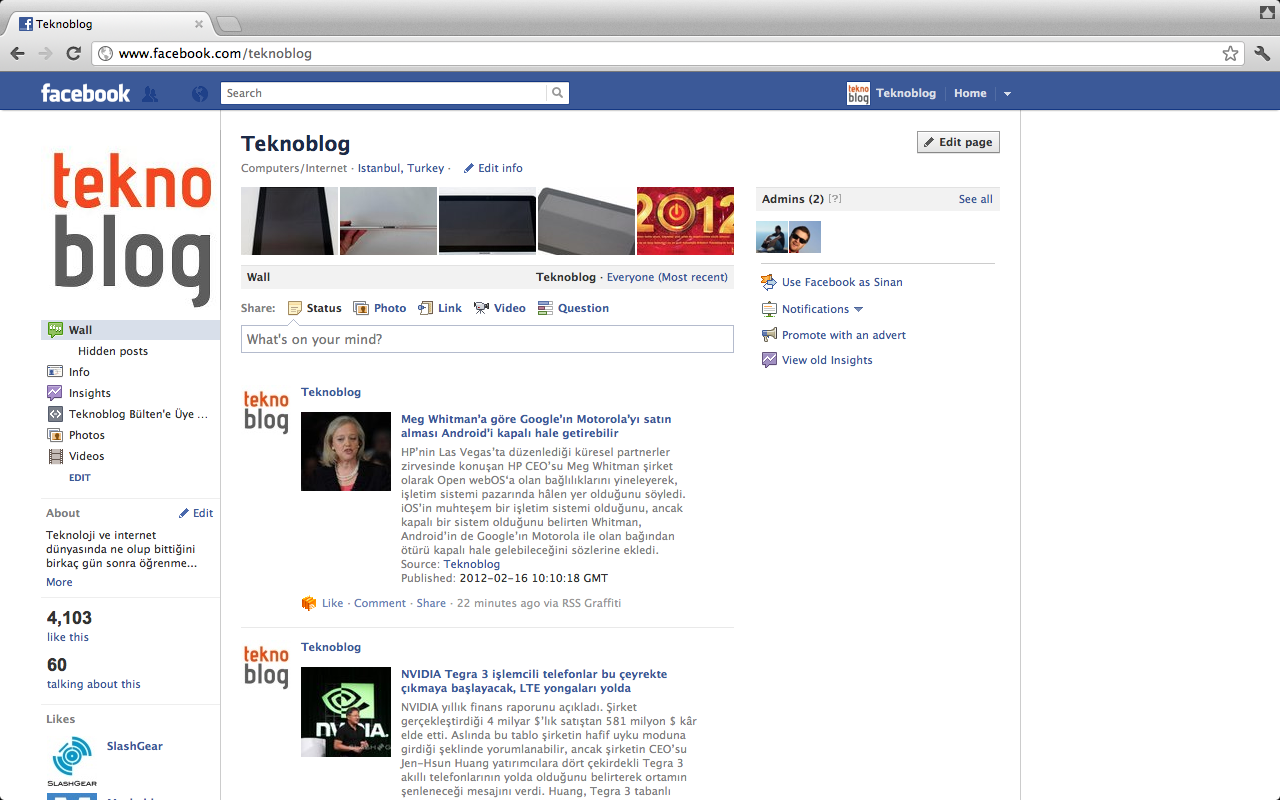Image resolution: width=1280 pixels, height=800 pixels.
Task: Click the Facebook search field
Action: pos(384,93)
